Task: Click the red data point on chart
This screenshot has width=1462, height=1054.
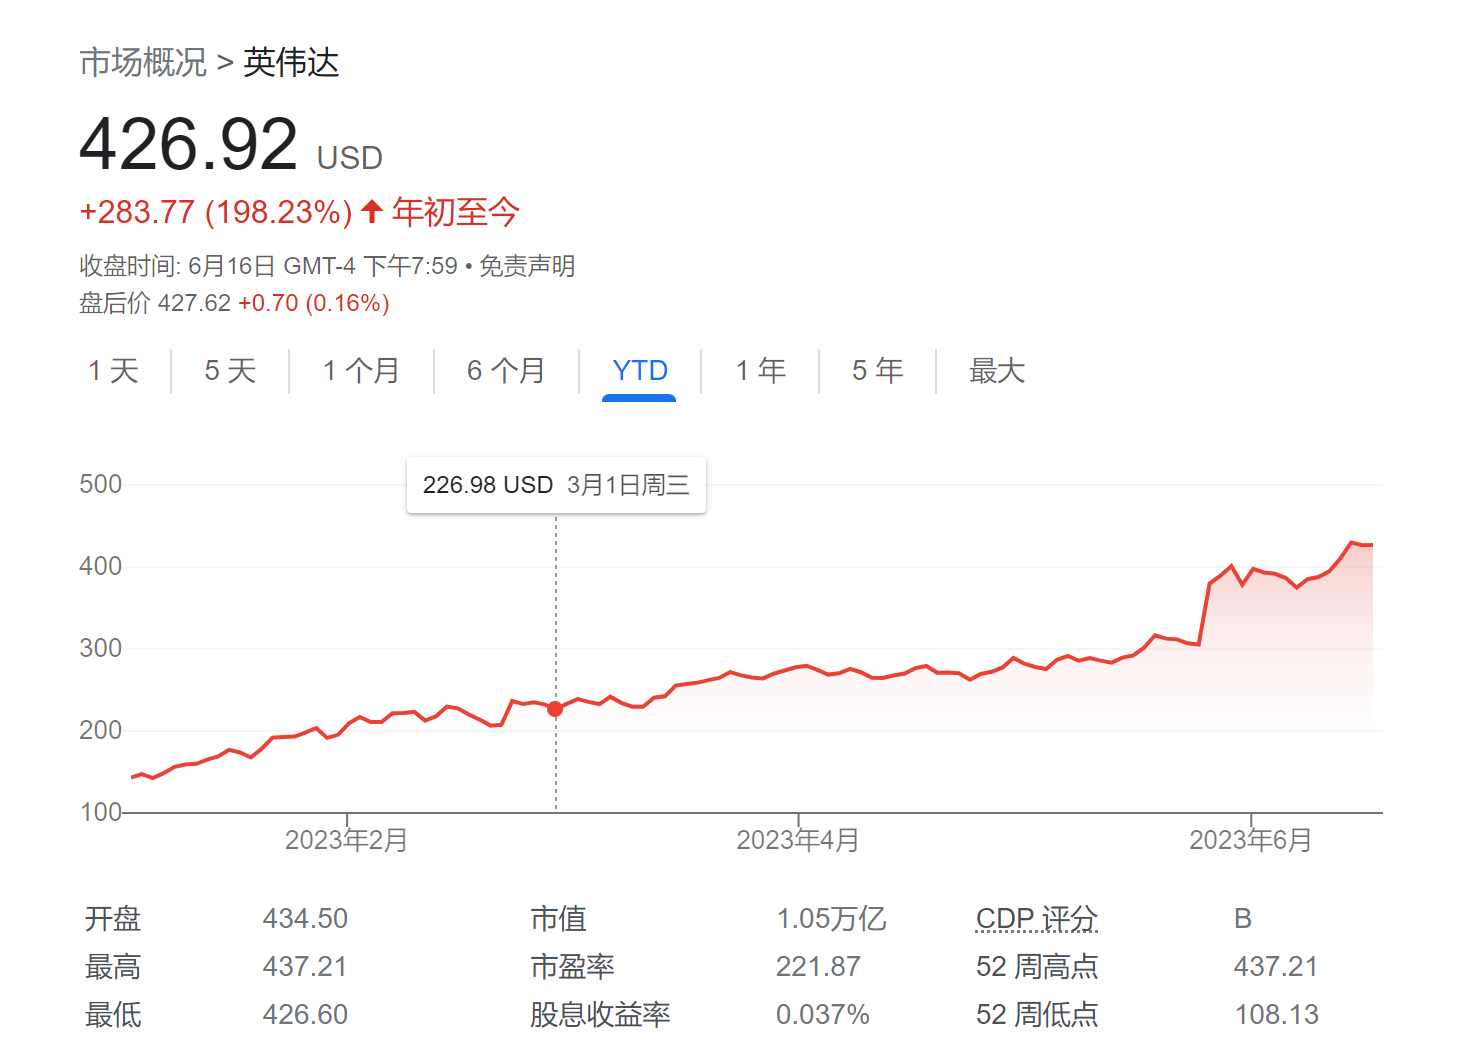Action: (555, 709)
